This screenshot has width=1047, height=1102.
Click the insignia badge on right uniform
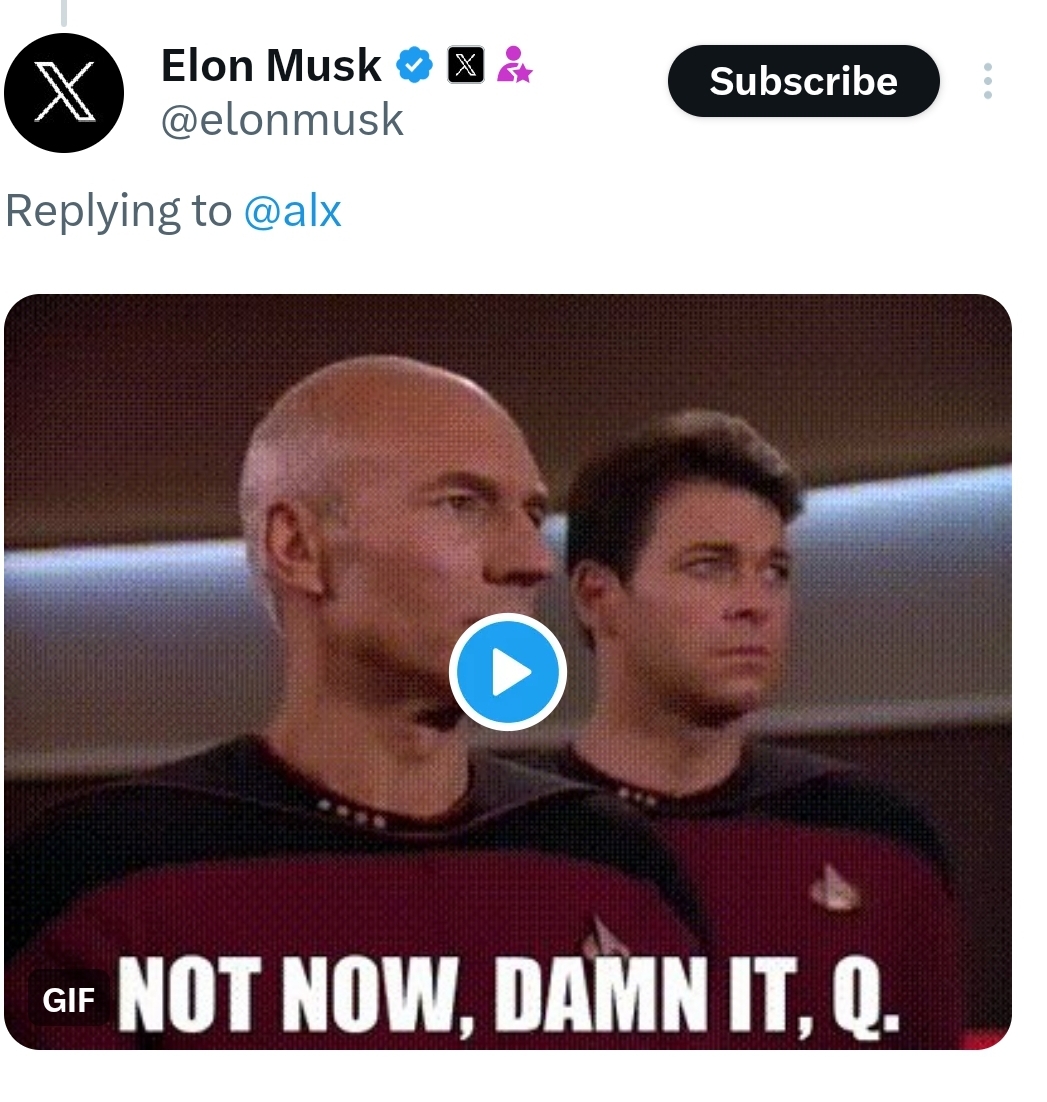pyautogui.click(x=833, y=888)
